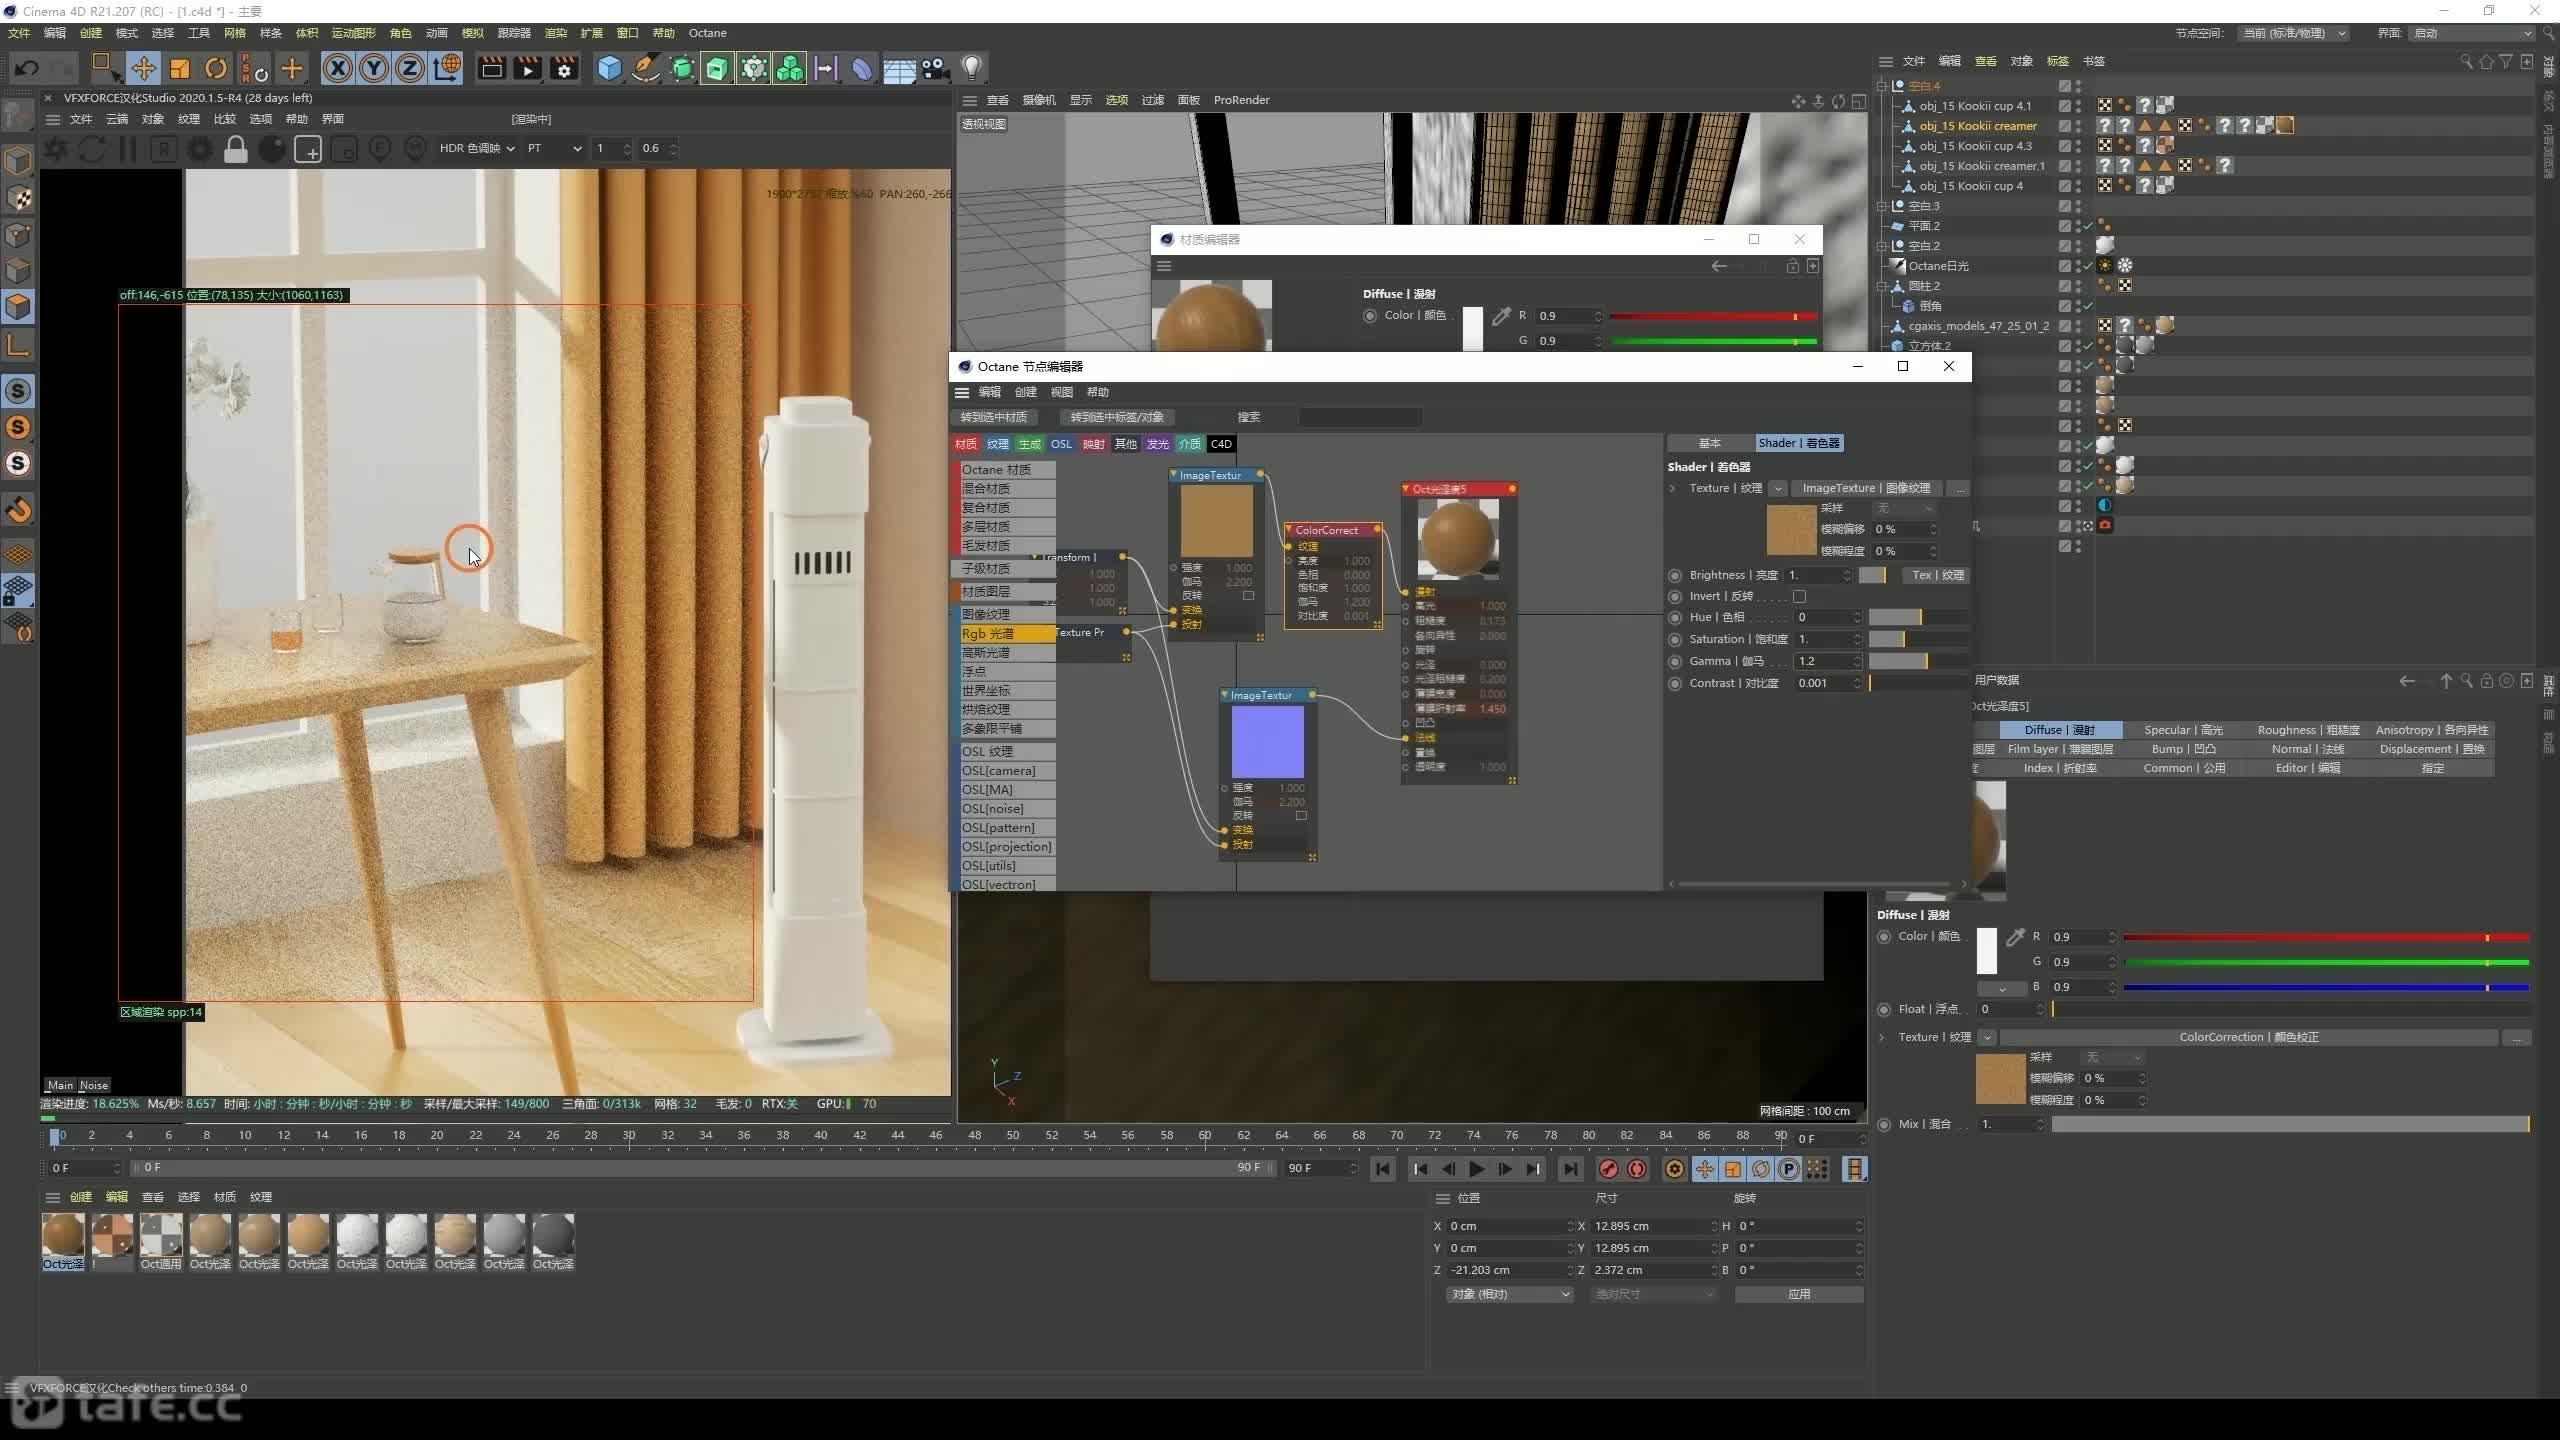2560x1440 pixels.
Task: Select the Scale tool
Action: [180, 68]
